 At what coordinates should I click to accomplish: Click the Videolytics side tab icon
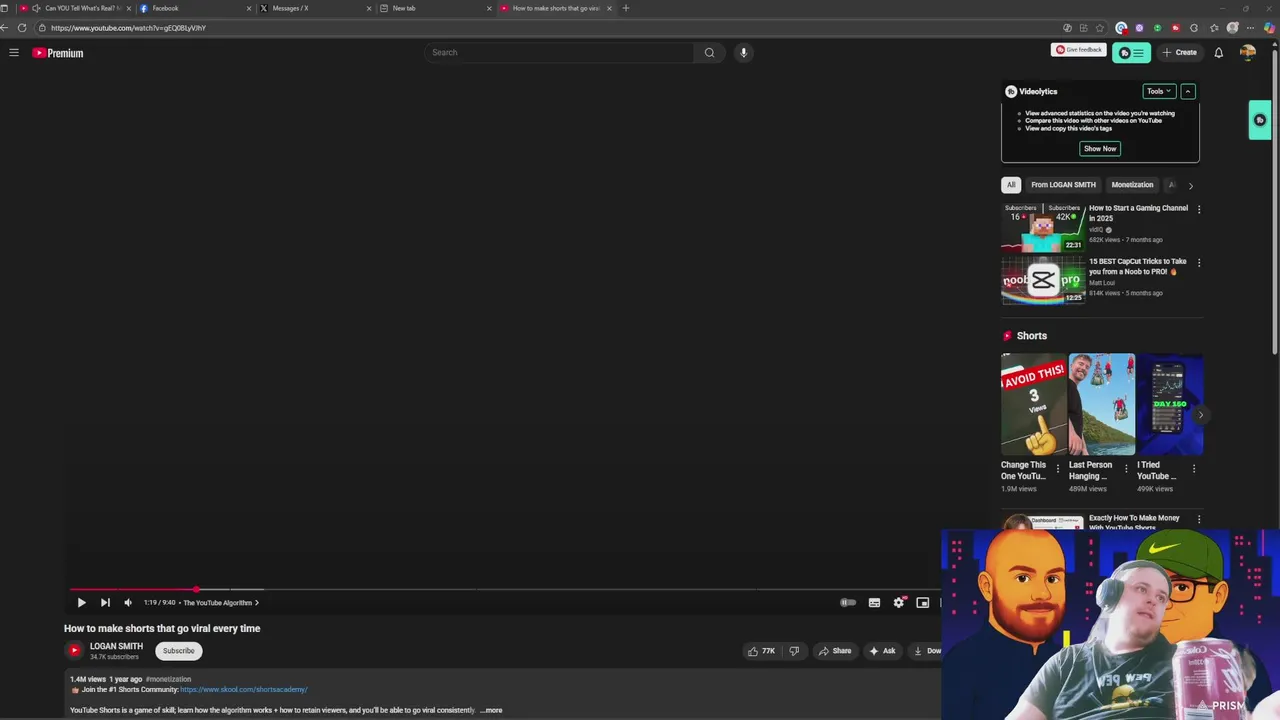coord(1259,120)
